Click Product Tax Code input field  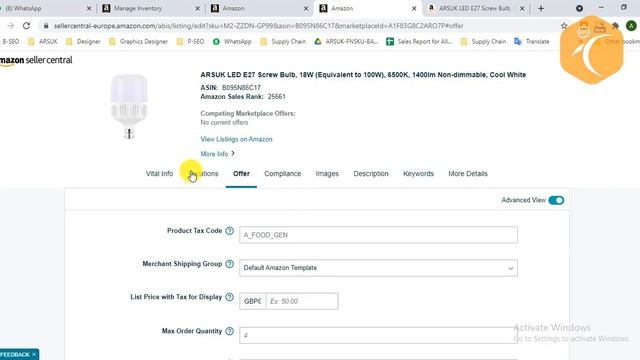tap(378, 235)
